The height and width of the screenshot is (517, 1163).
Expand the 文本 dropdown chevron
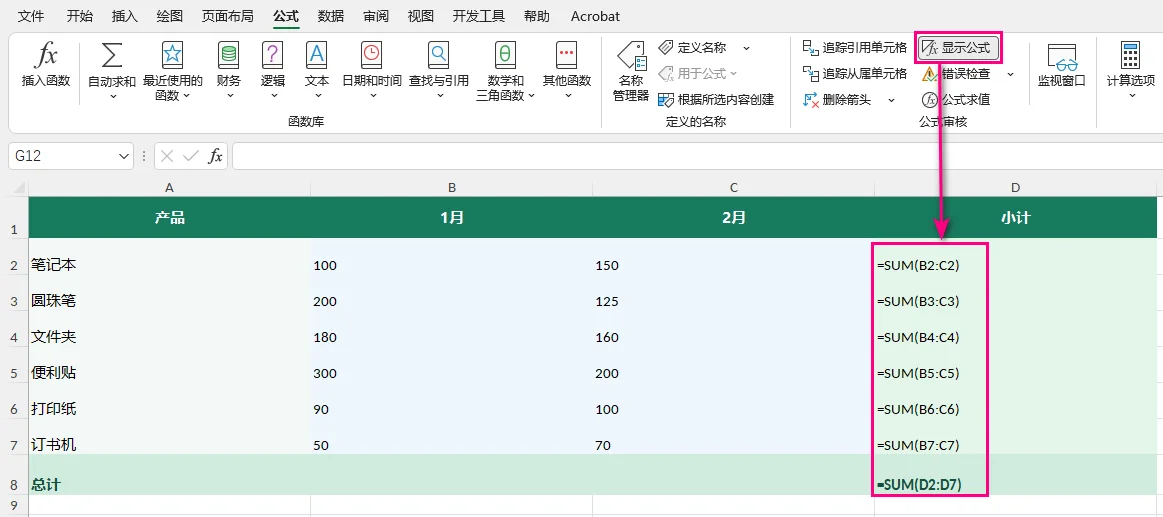(x=317, y=96)
